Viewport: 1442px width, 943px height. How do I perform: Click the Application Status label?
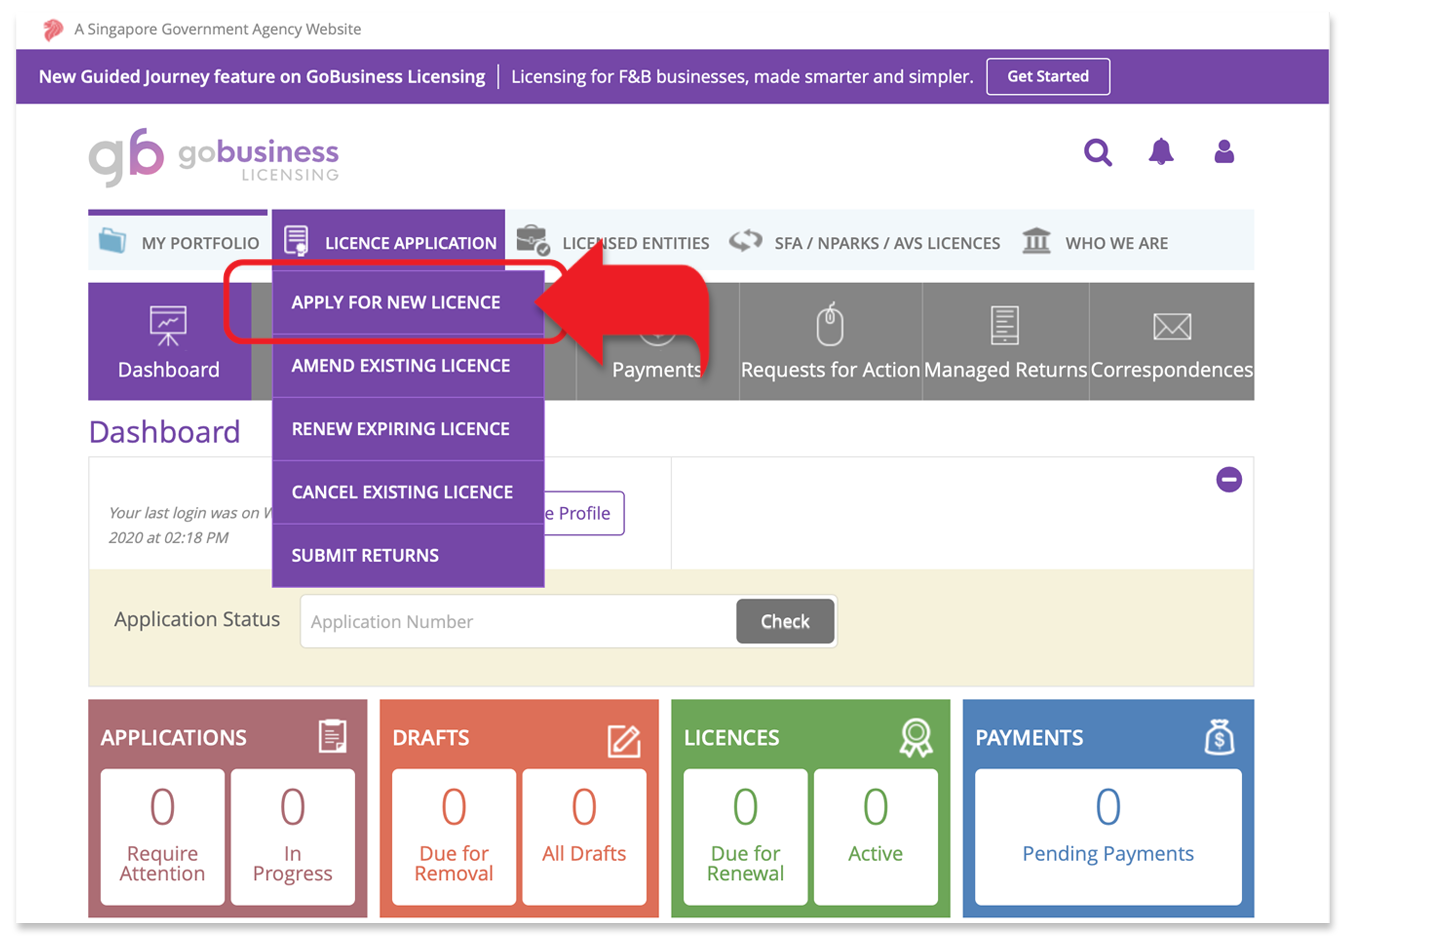click(x=197, y=619)
